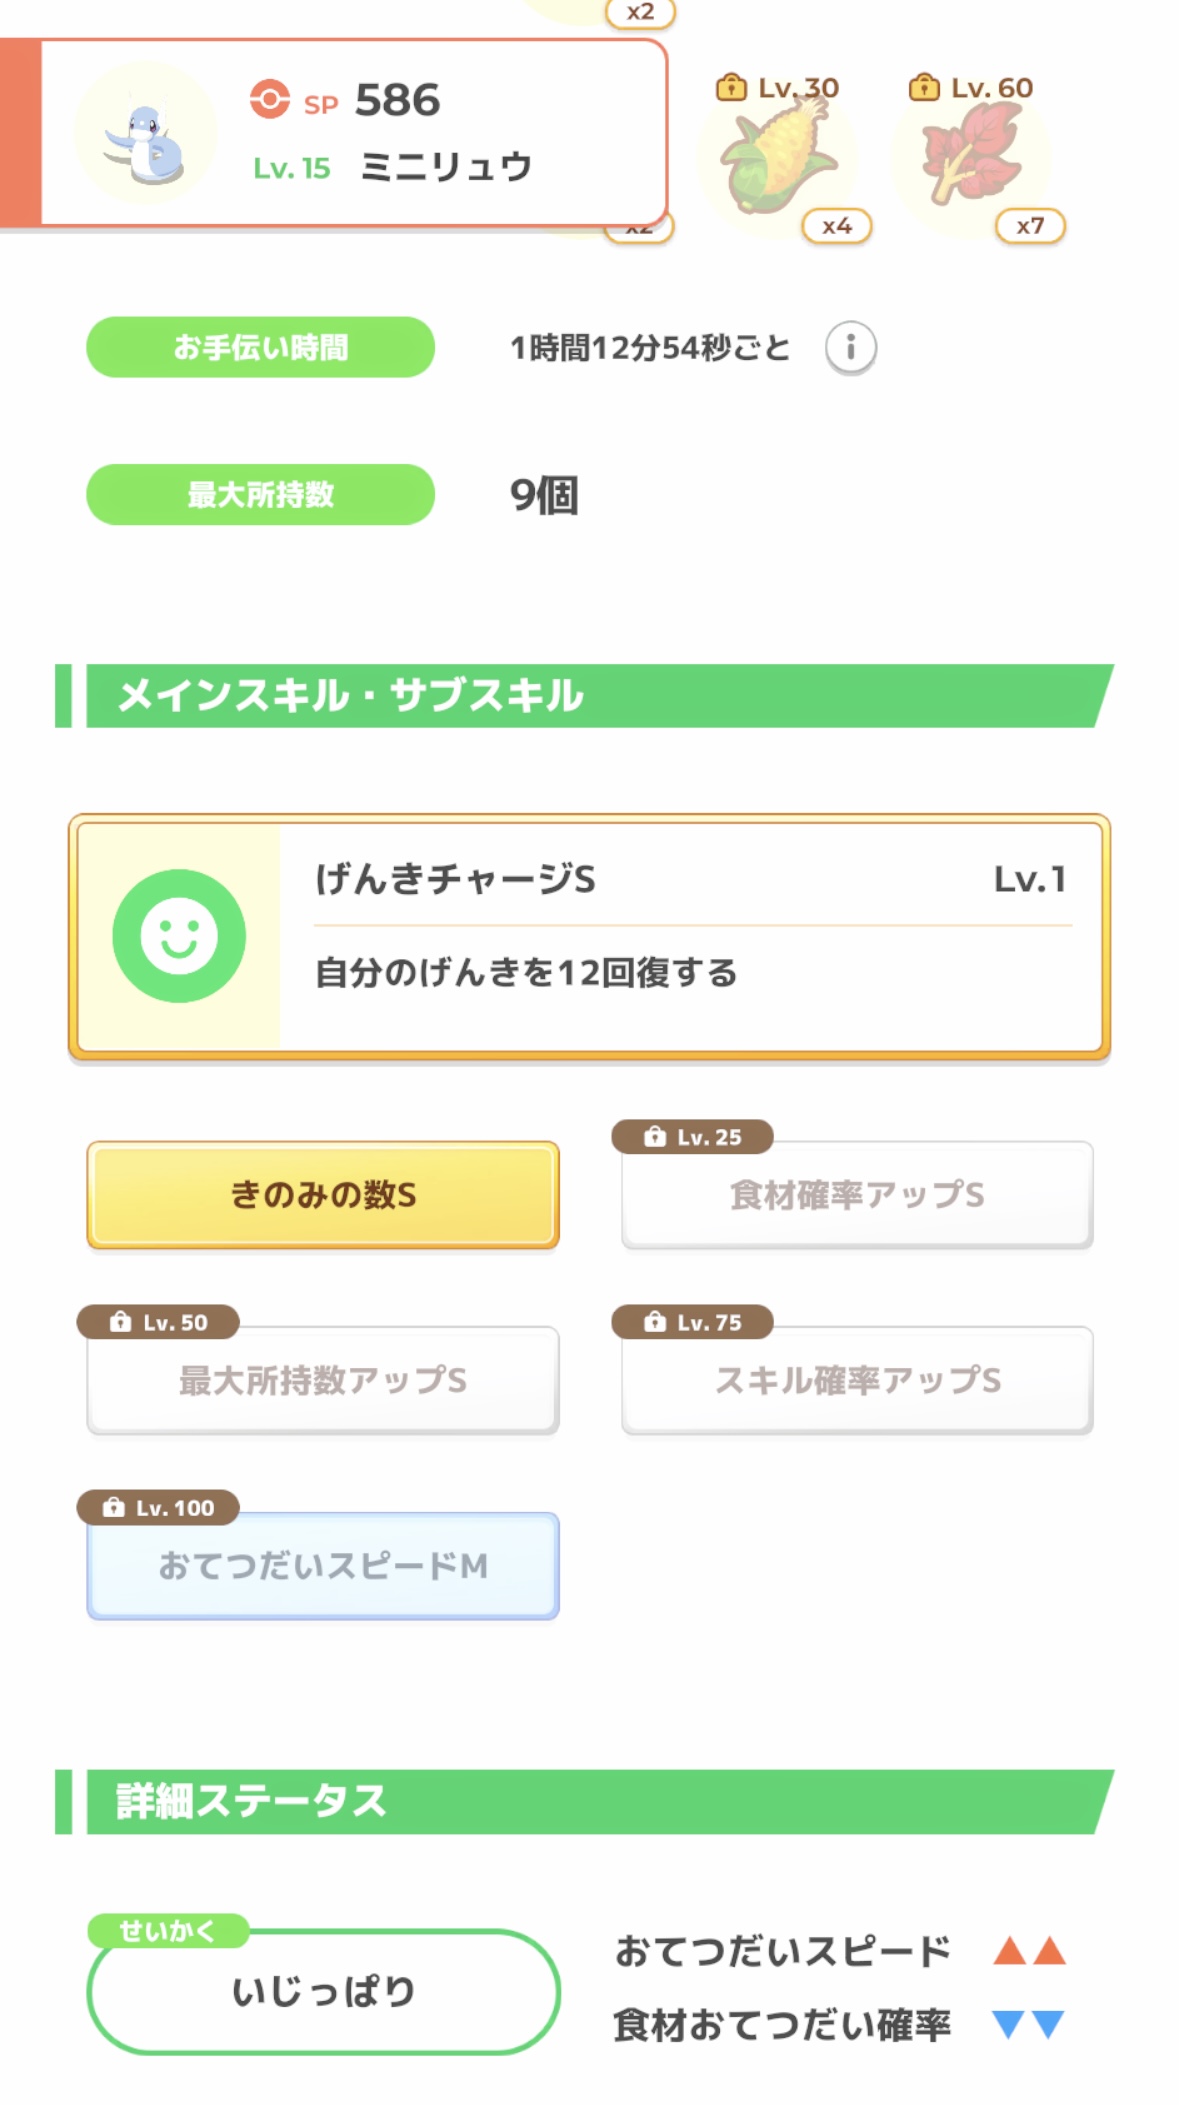The height and width of the screenshot is (2105, 1179).
Task: Tap the お手伝い時間 green label
Action: coord(260,347)
